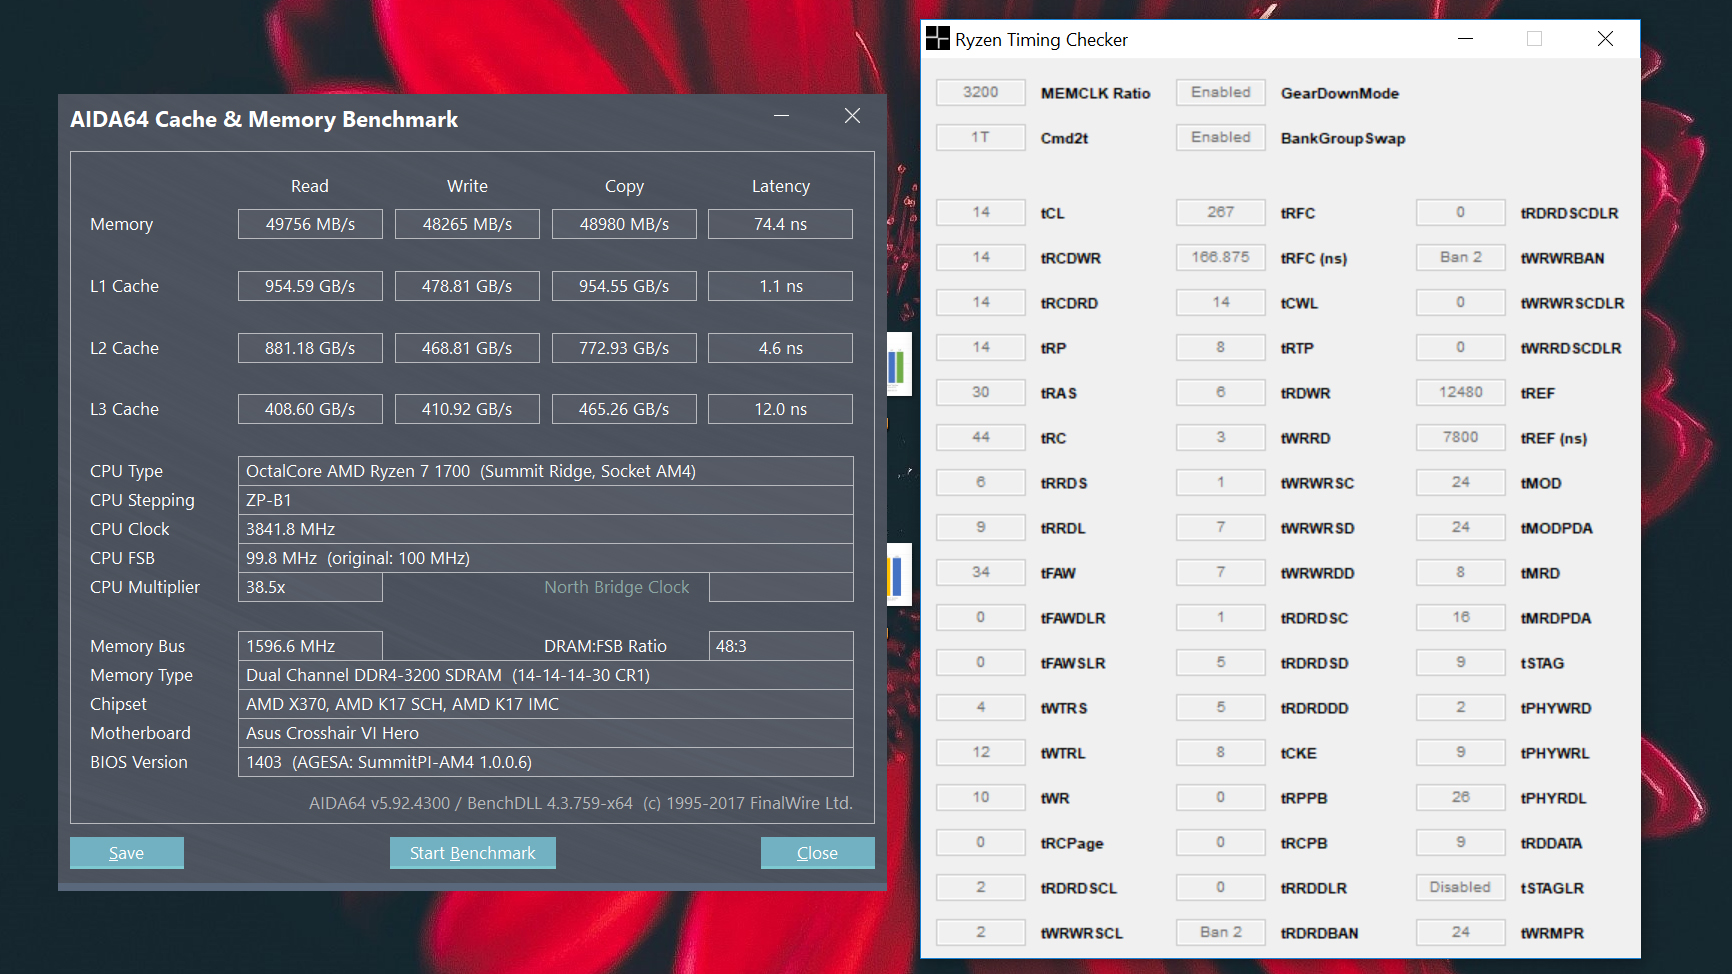Click the MEMCLK Ratio 3200 value box
1732x974 pixels.
(981, 92)
